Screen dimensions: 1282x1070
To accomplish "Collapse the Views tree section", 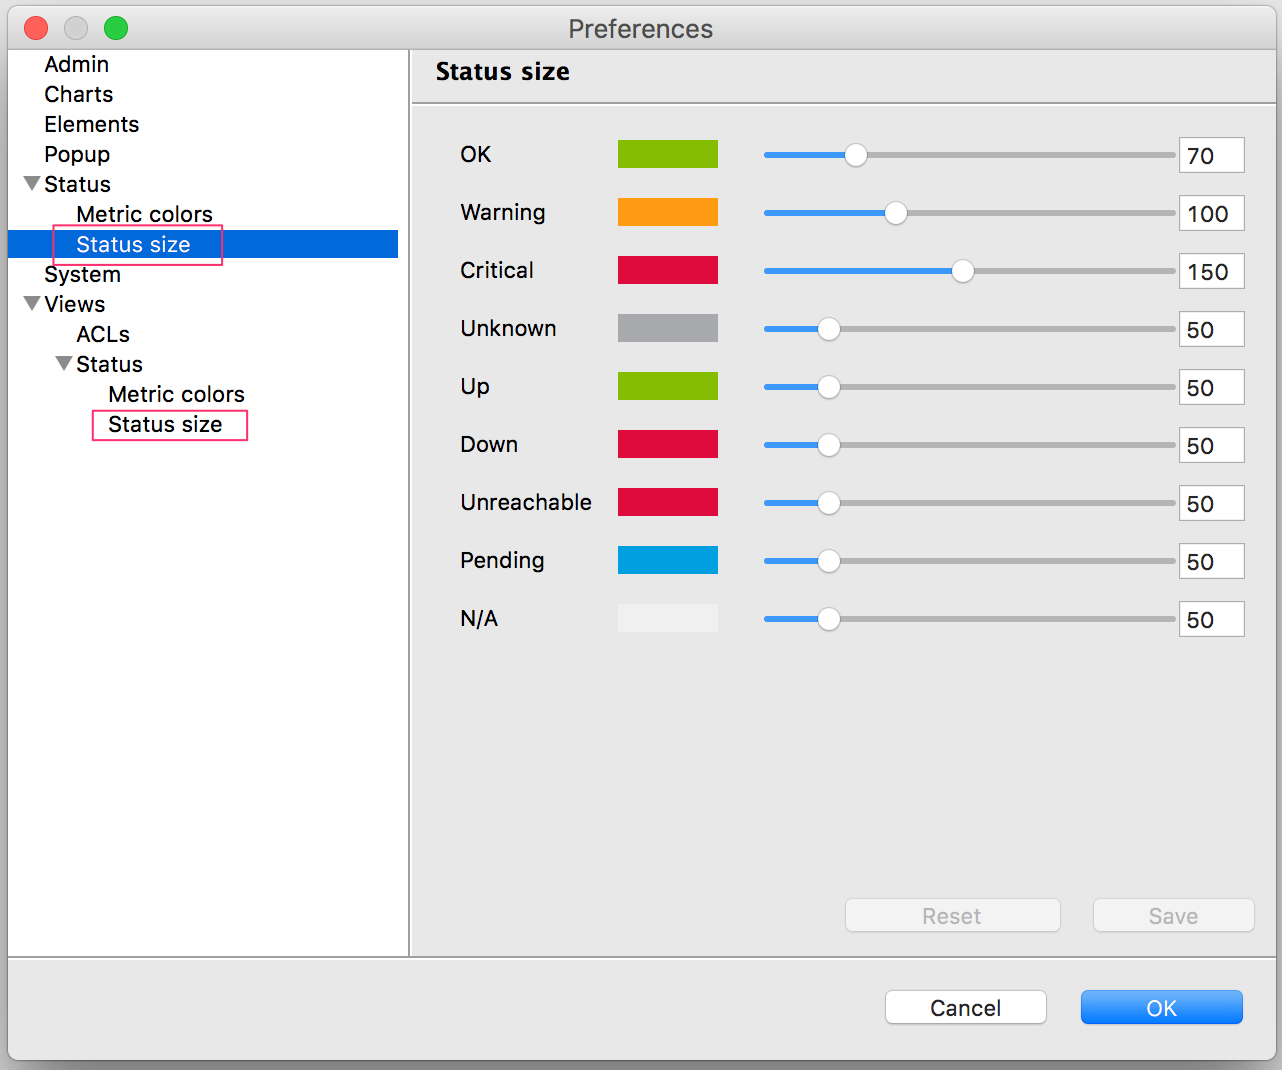I will [31, 303].
